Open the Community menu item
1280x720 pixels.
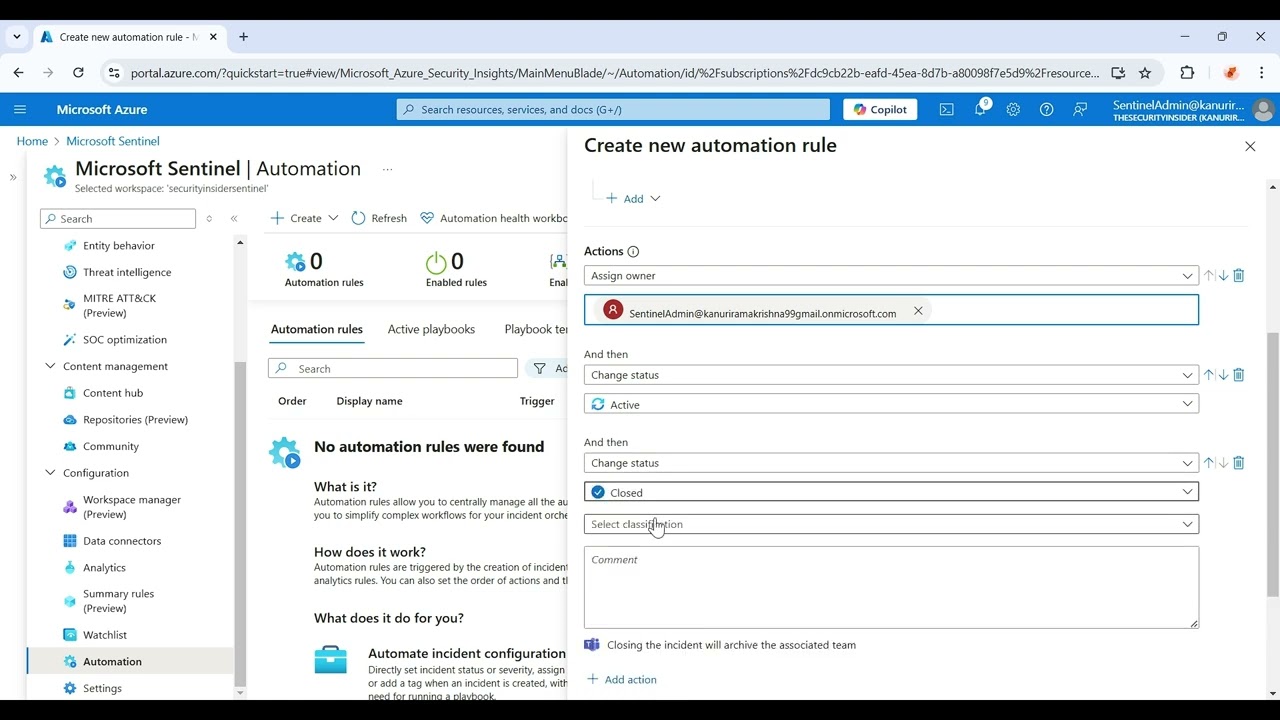pos(111,447)
